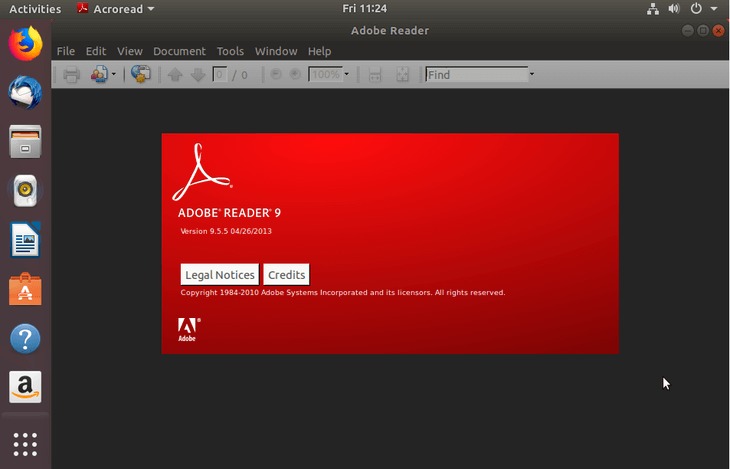Open the Help menu
The width and height of the screenshot is (730, 469).
coord(319,51)
